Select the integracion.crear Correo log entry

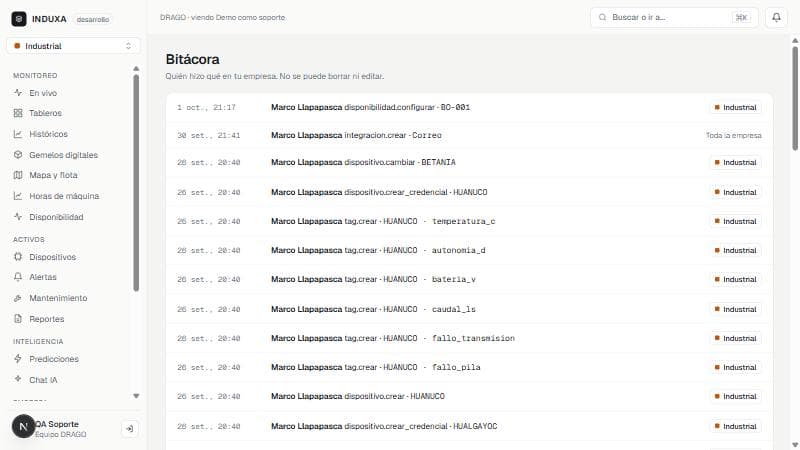click(x=469, y=135)
